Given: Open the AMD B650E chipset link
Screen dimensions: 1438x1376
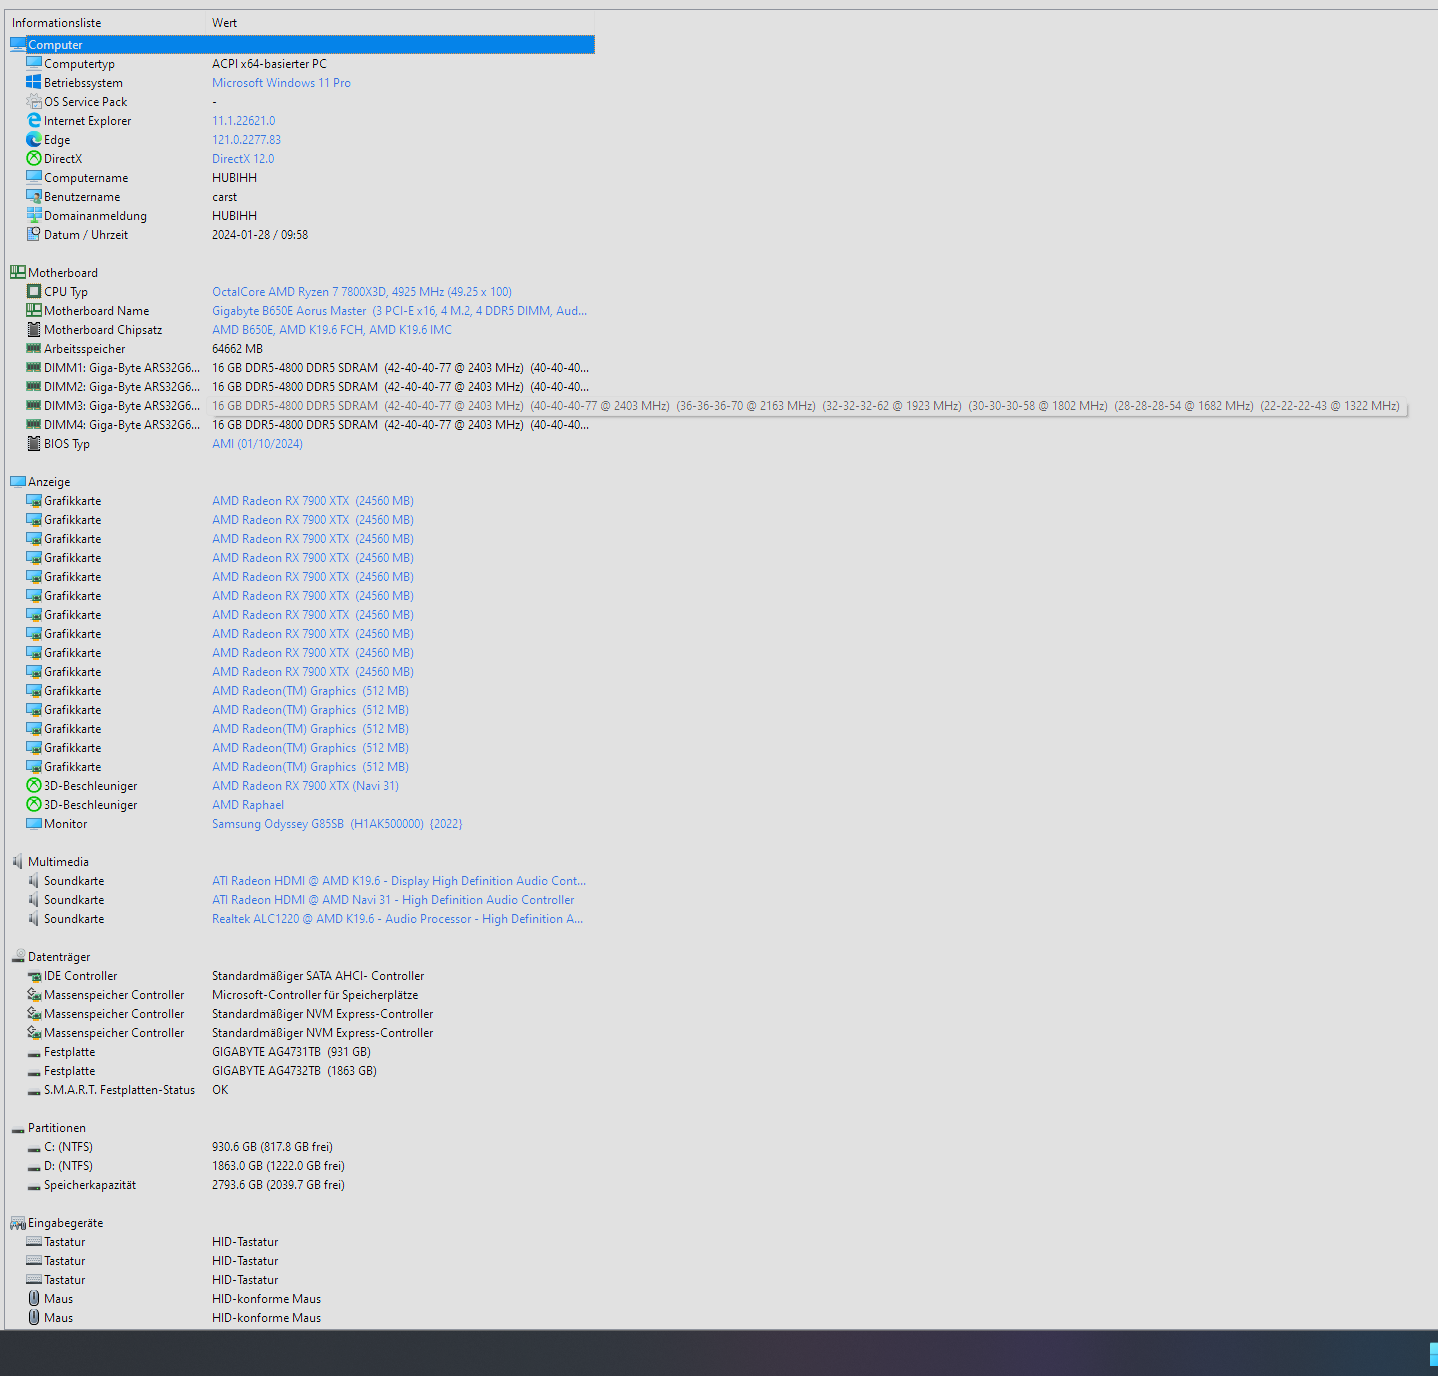Looking at the screenshot, I should [332, 330].
